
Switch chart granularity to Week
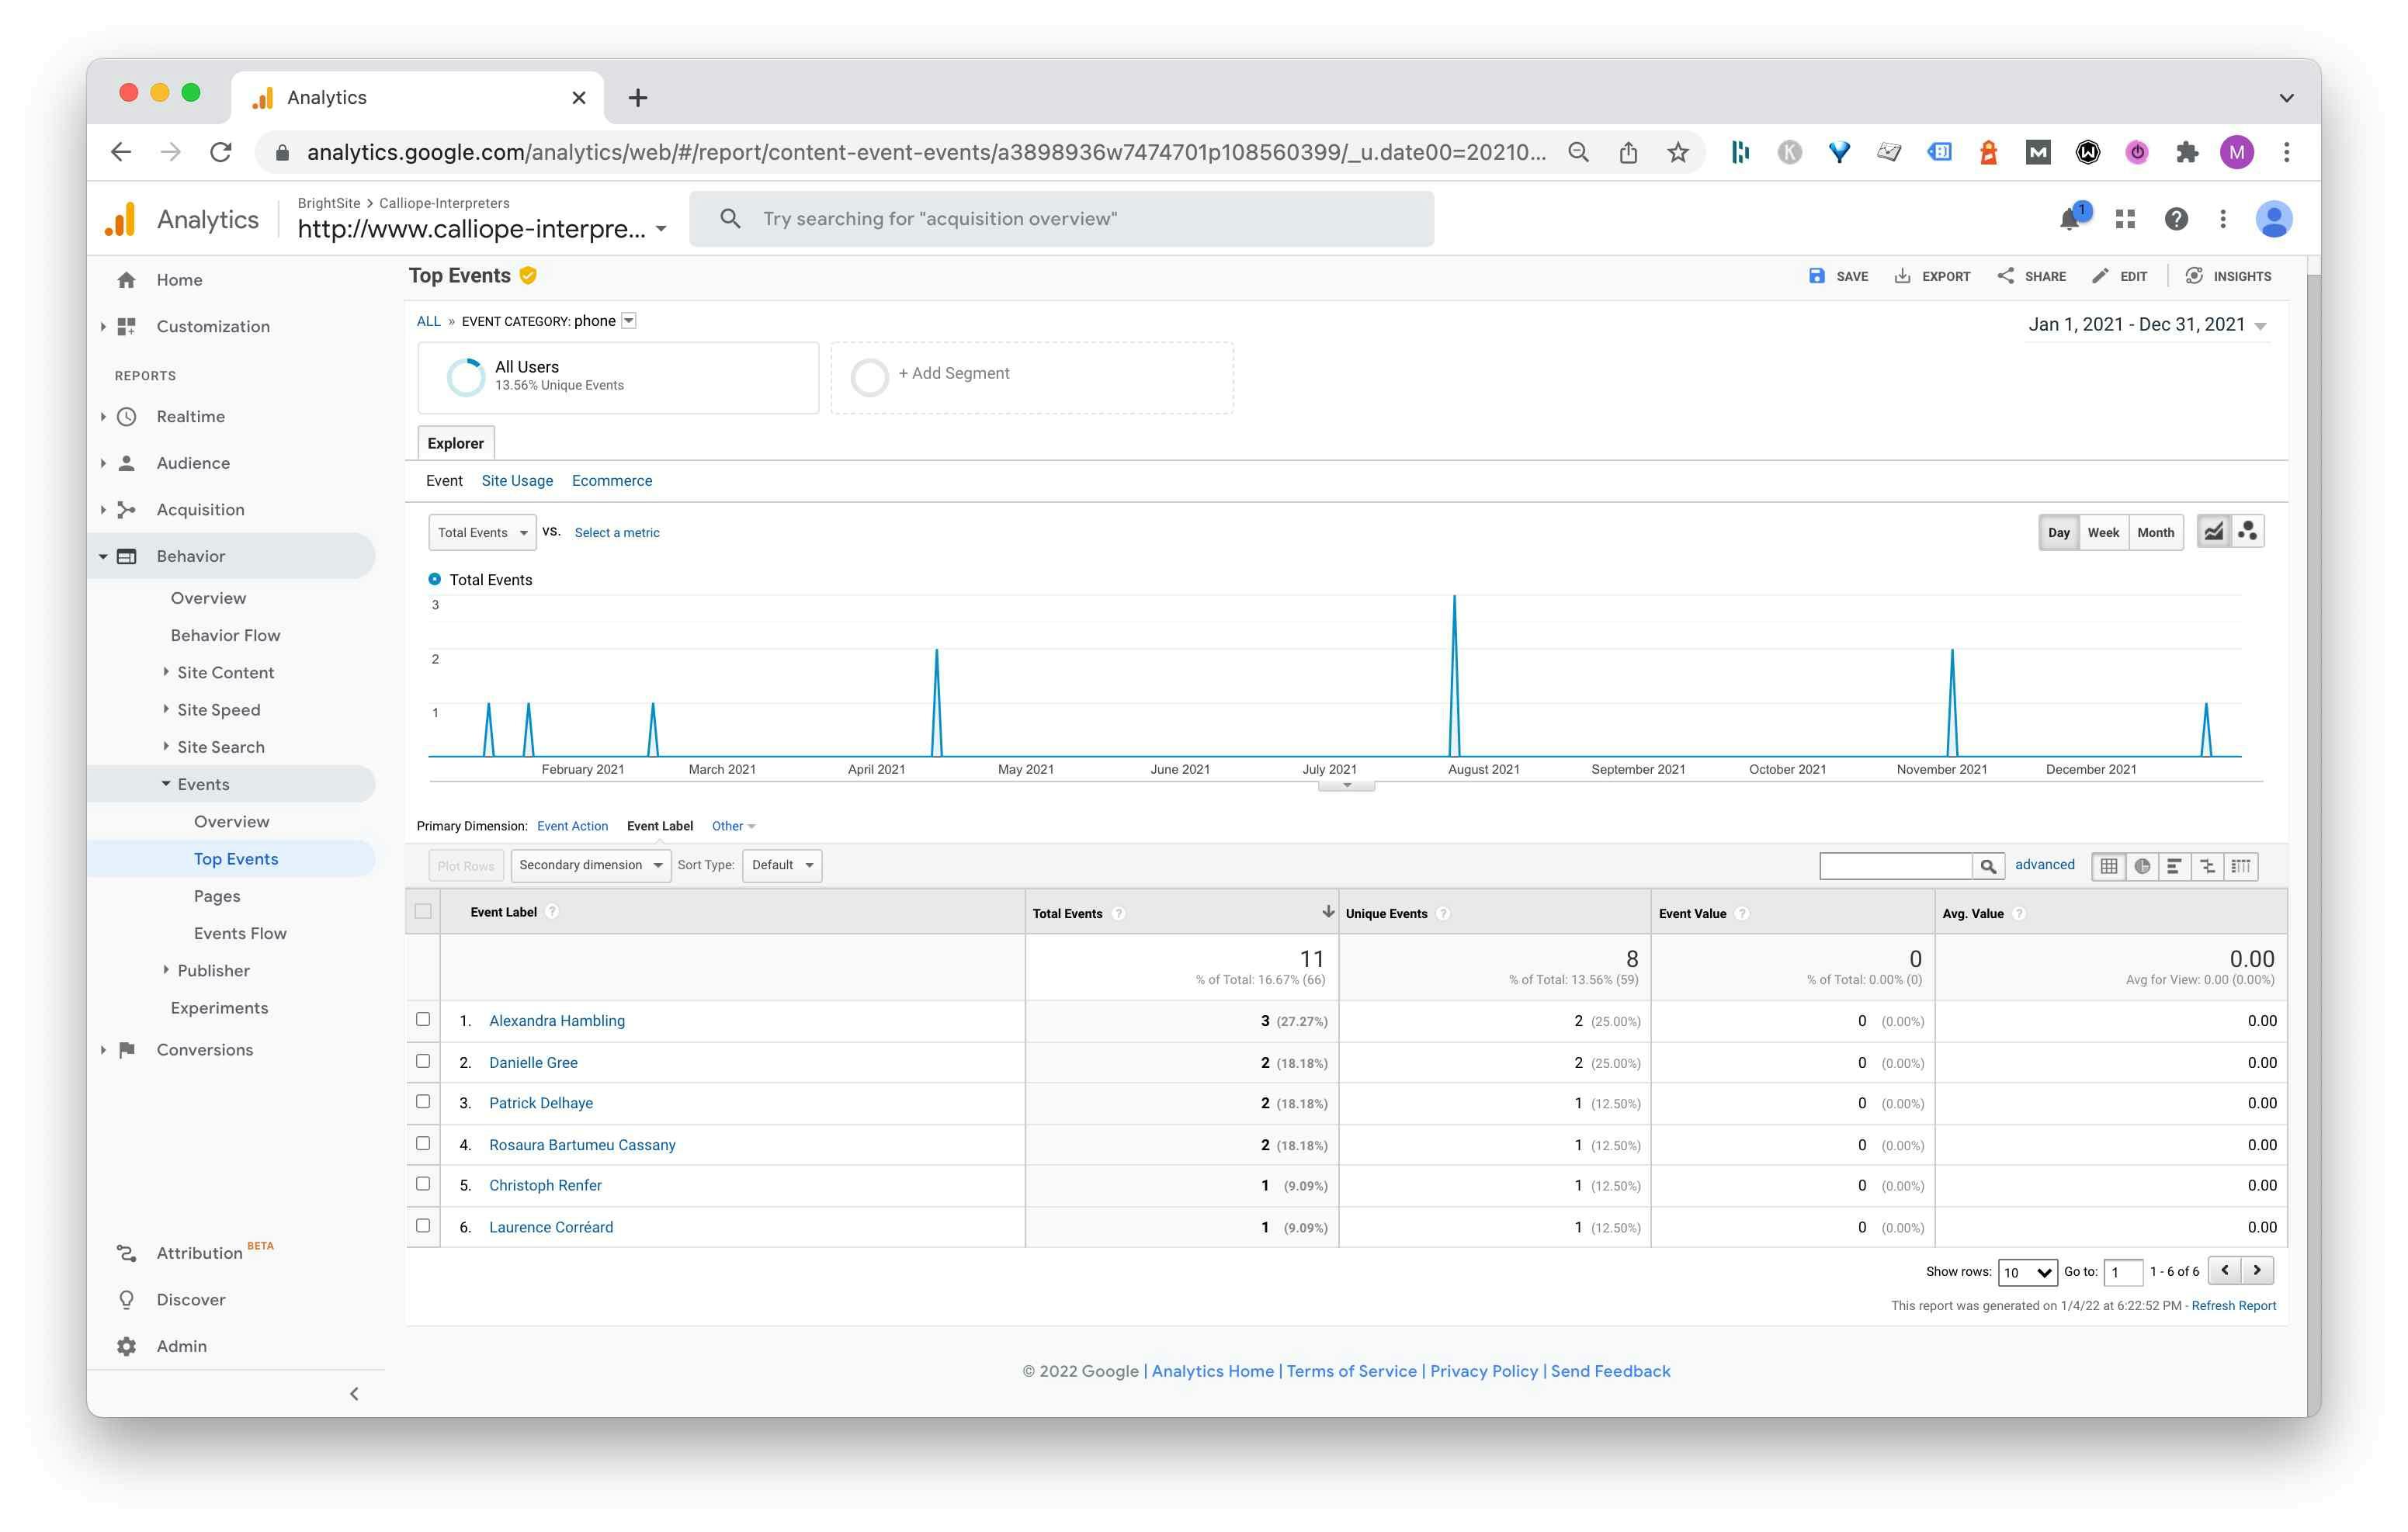2102,533
